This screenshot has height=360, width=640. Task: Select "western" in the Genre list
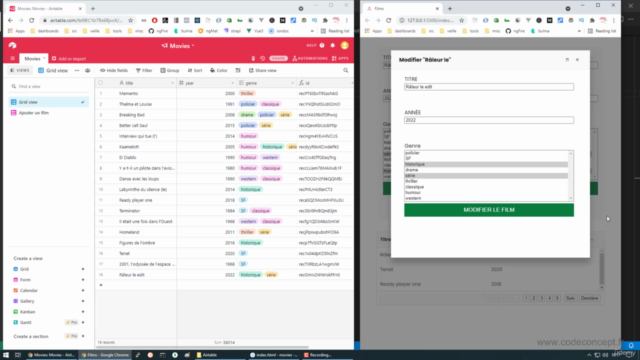pyautogui.click(x=486, y=198)
